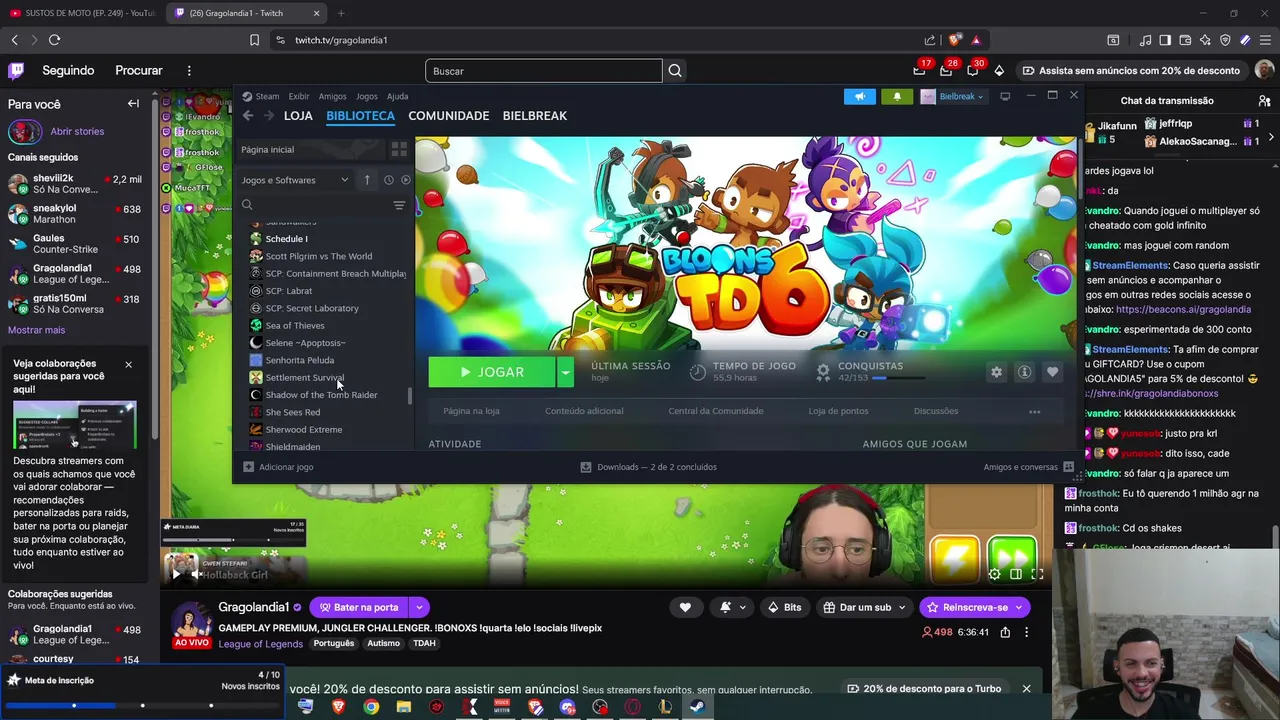
Task: Open Steam game settings gear in stream
Action: pyautogui.click(x=996, y=372)
